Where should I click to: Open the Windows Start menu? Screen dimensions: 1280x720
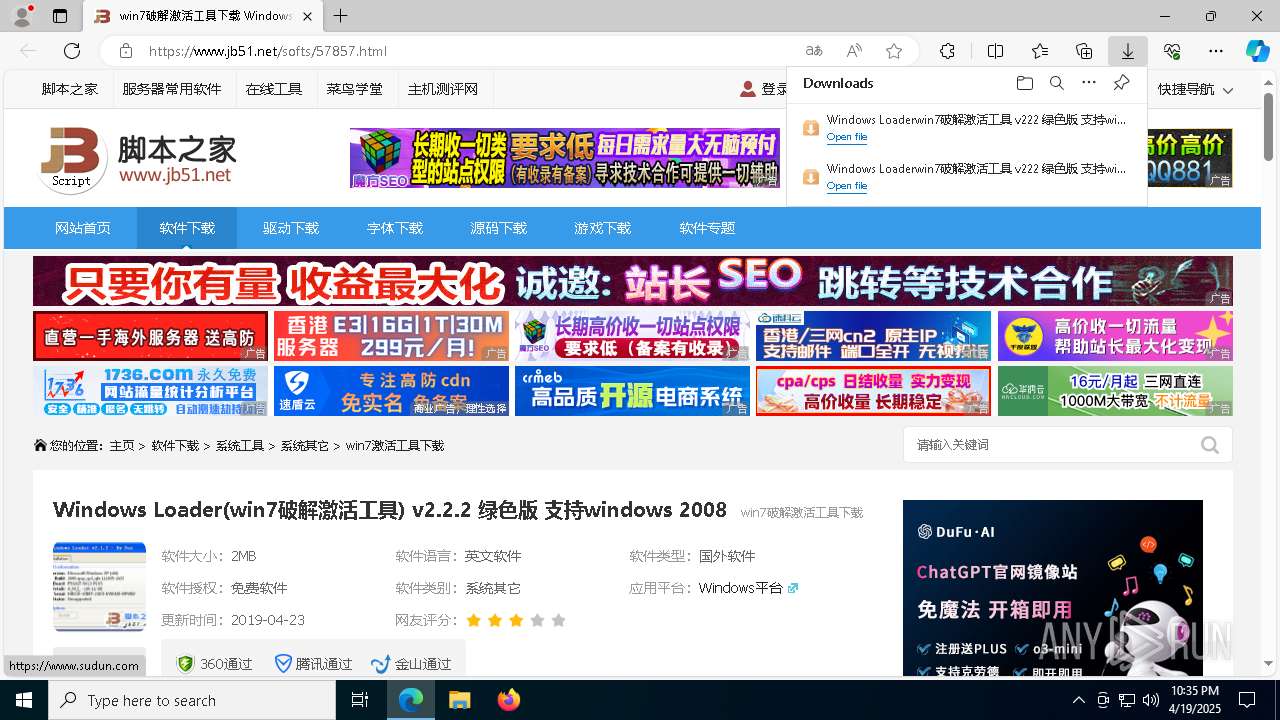click(24, 700)
